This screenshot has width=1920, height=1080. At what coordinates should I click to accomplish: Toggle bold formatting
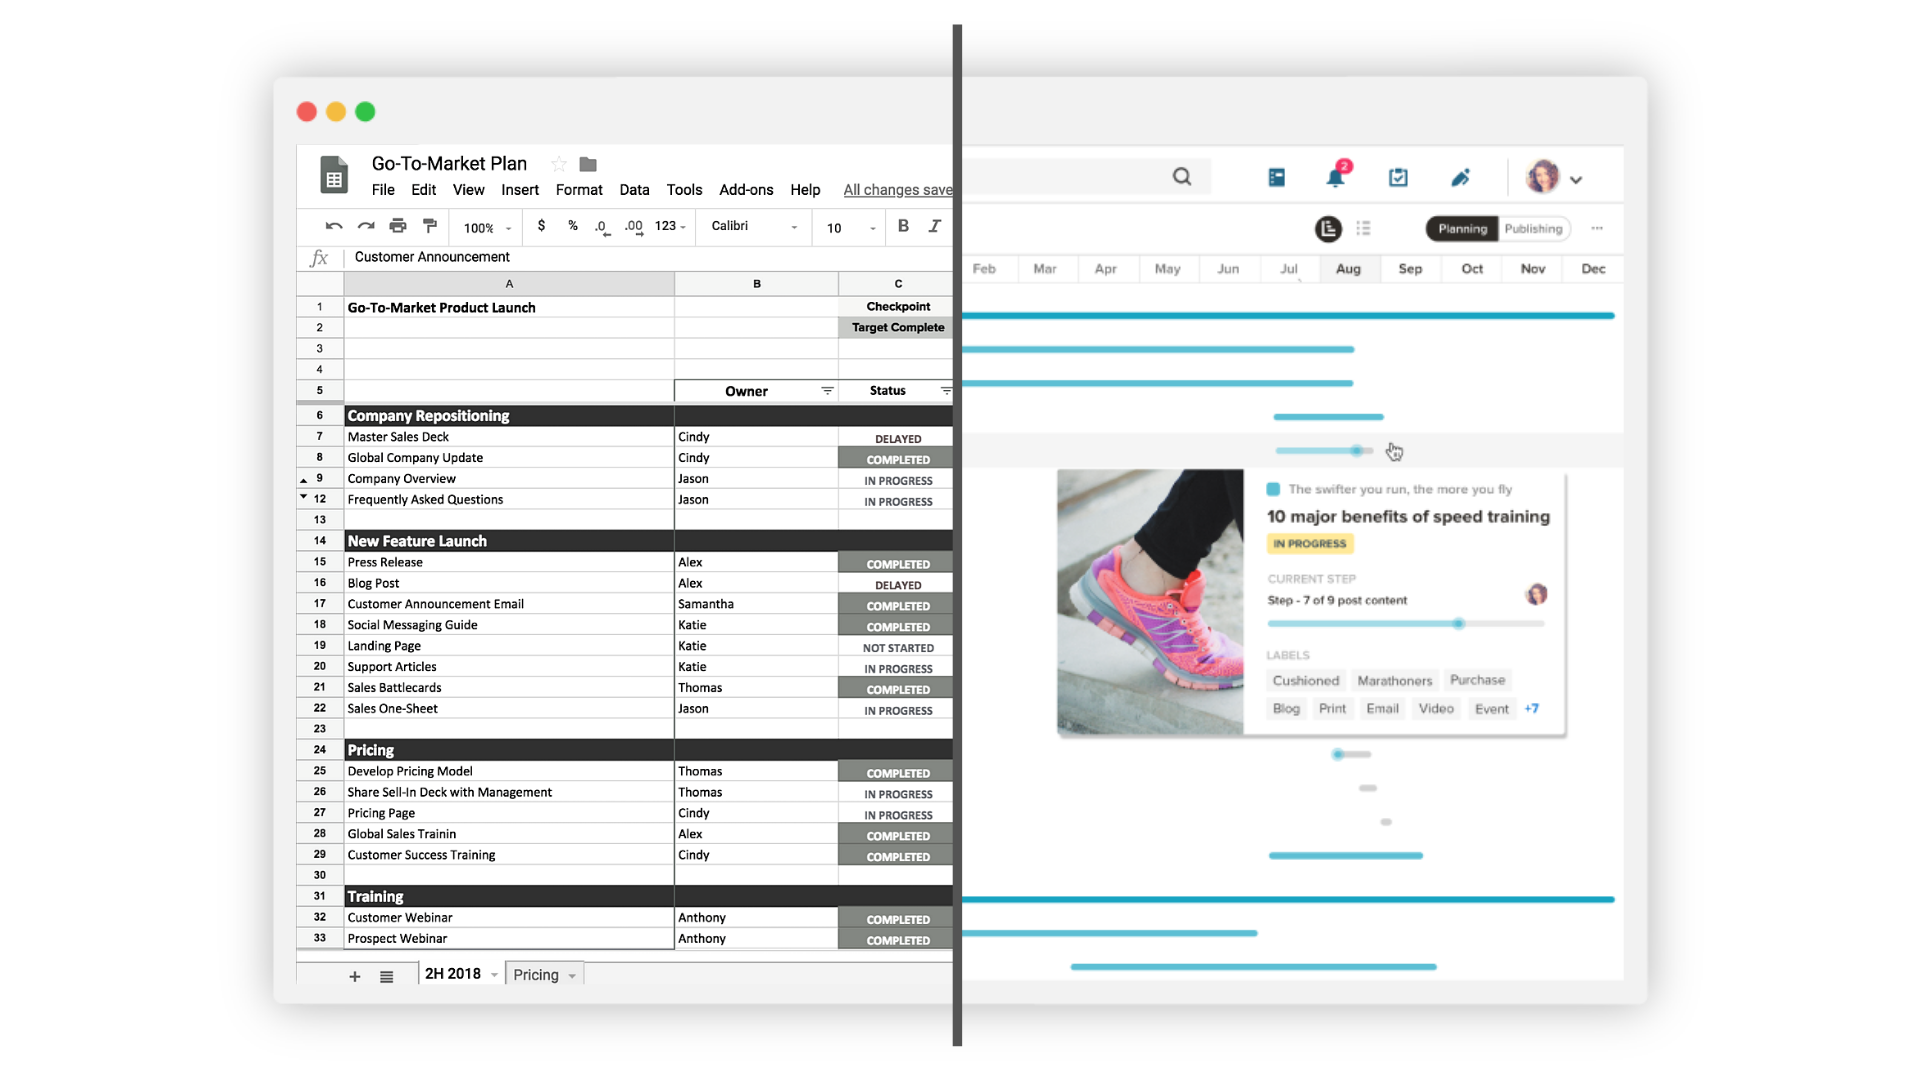(x=903, y=226)
